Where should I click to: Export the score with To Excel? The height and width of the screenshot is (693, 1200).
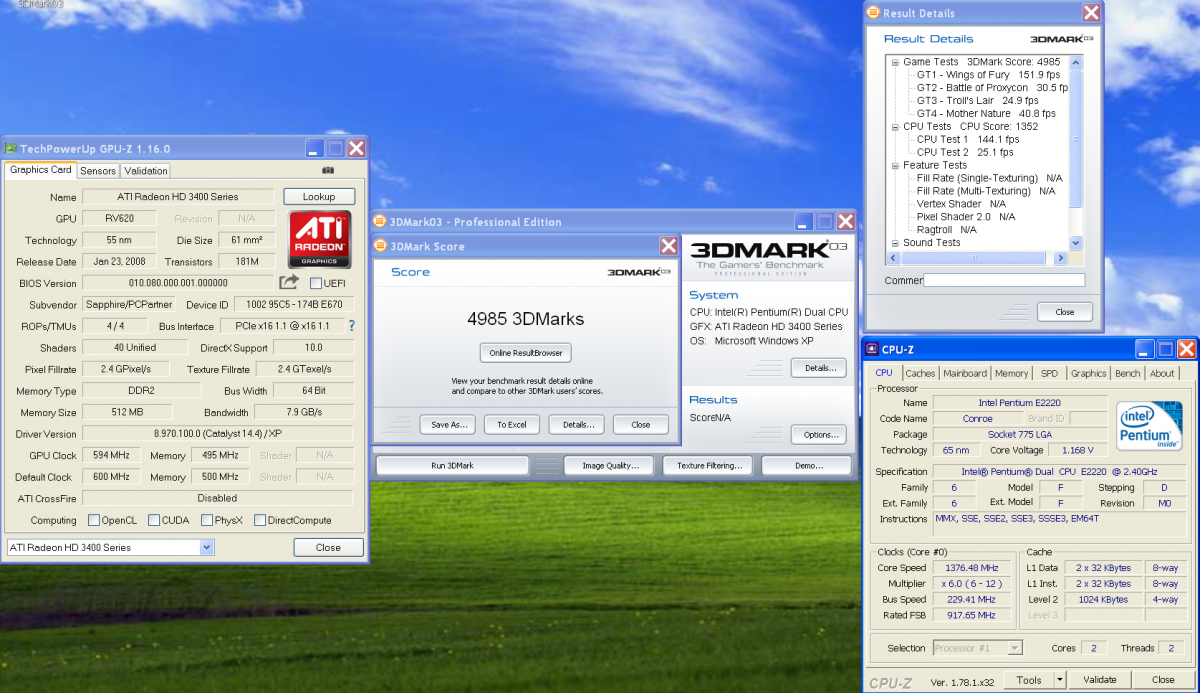512,424
